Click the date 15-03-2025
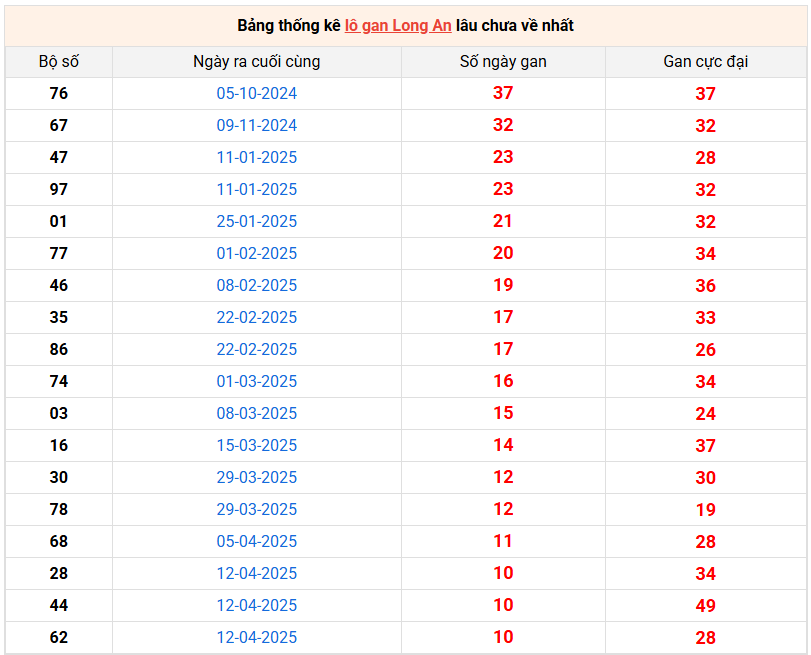The width and height of the screenshot is (811, 655). pyautogui.click(x=257, y=446)
